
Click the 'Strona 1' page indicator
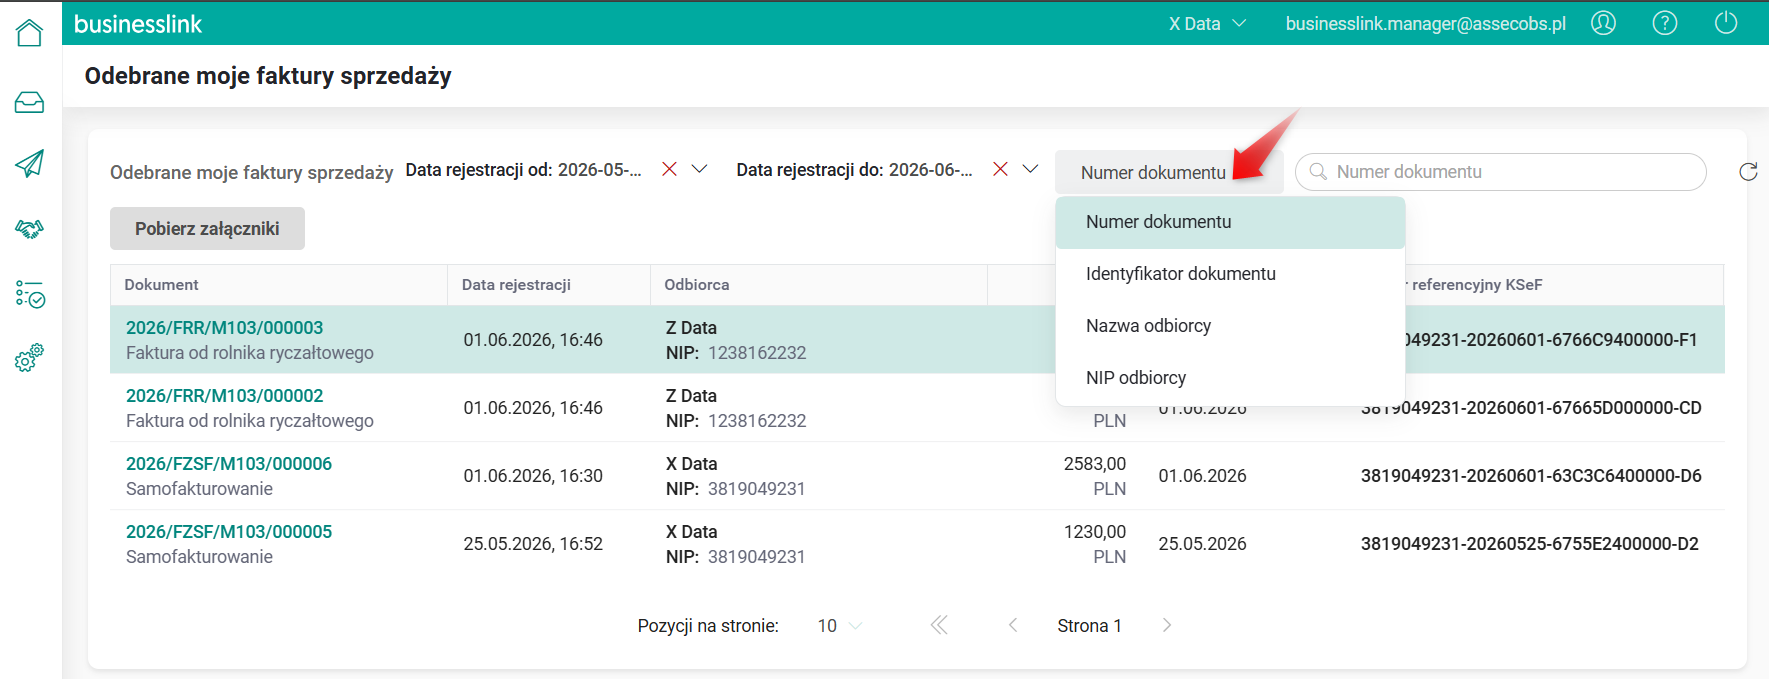point(1089,626)
